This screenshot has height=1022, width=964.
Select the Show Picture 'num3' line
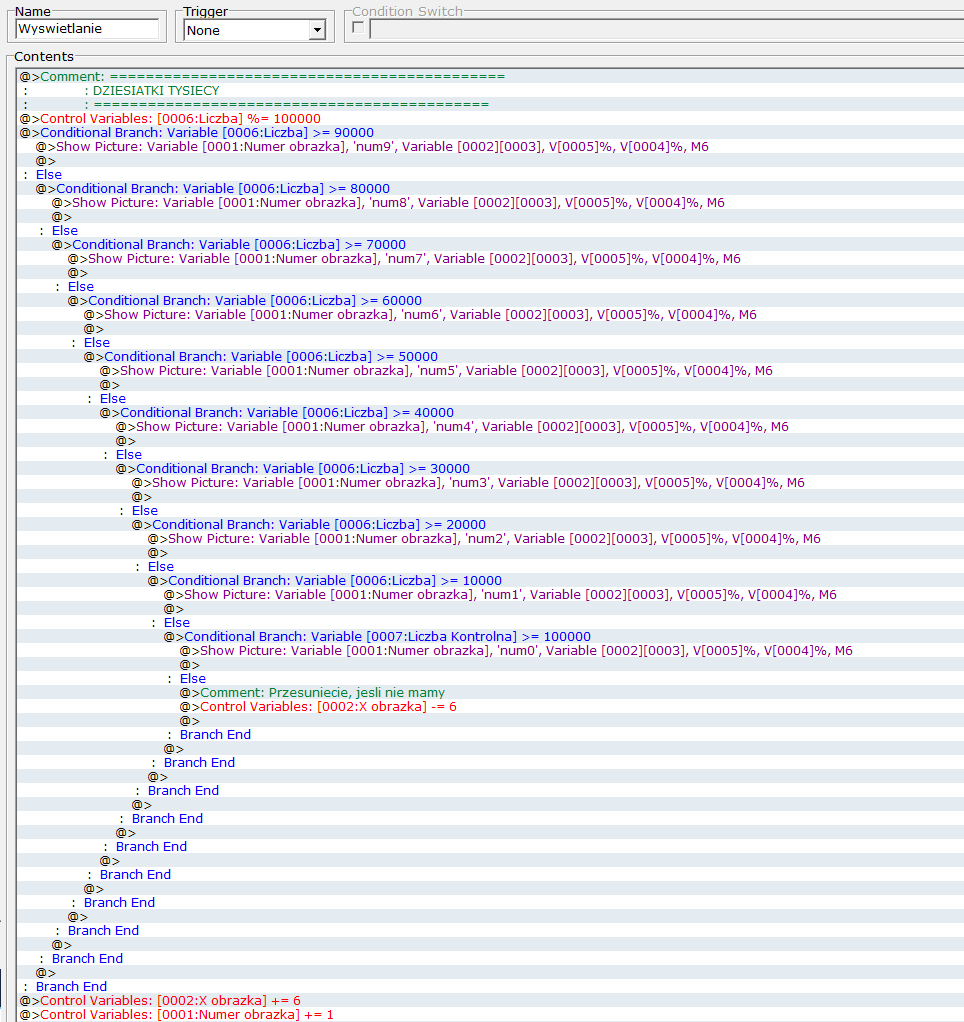pyautogui.click(x=468, y=483)
